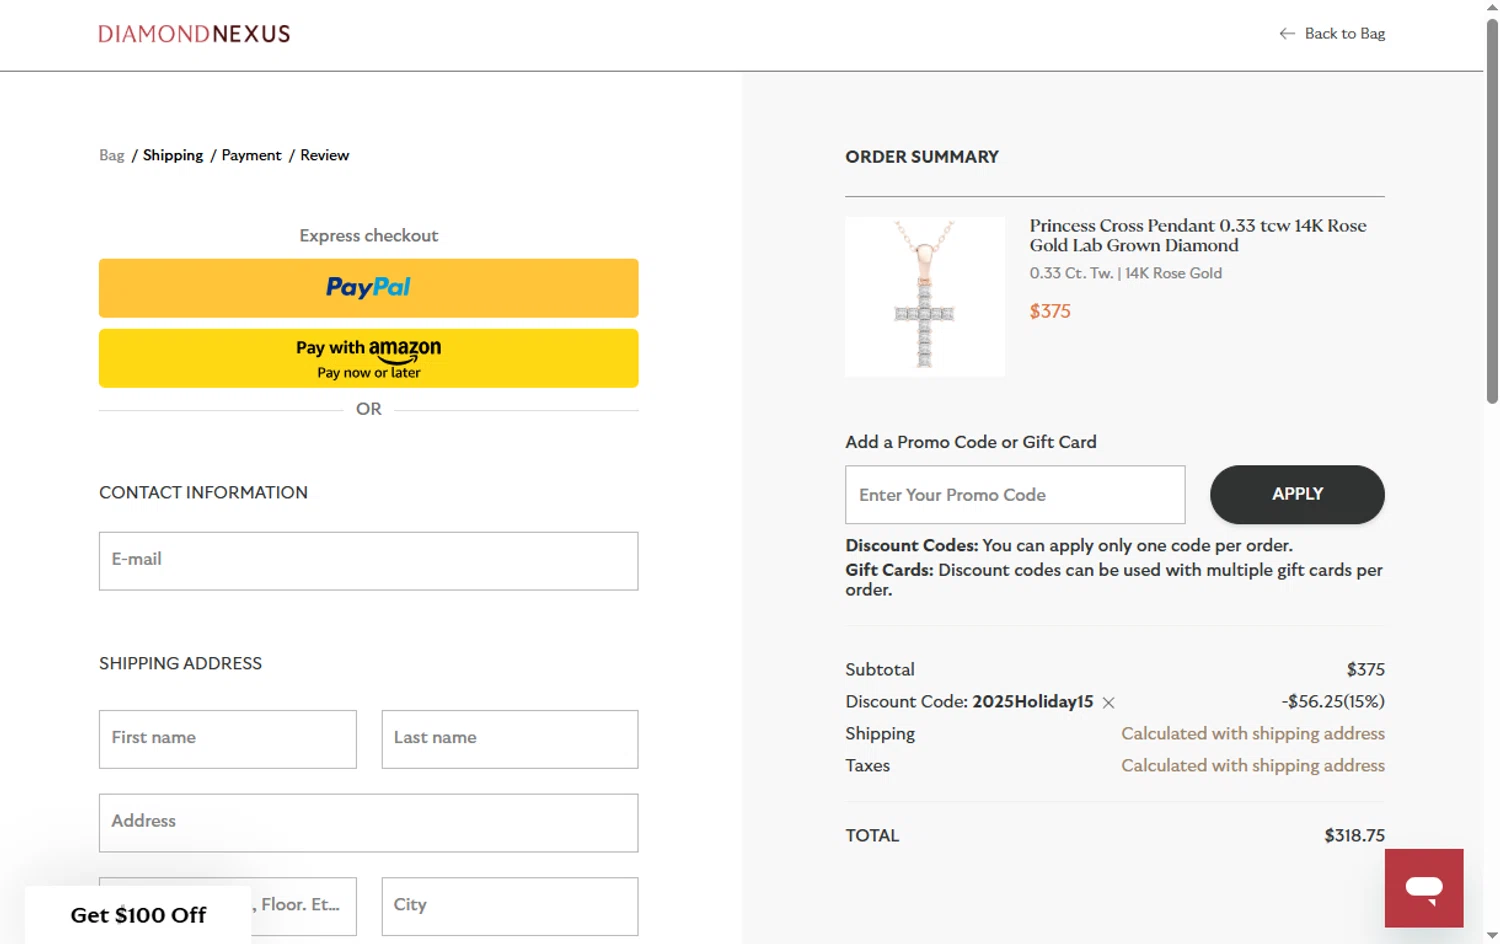
Task: Choose Pay with Amazon checkout
Action: pyautogui.click(x=368, y=358)
